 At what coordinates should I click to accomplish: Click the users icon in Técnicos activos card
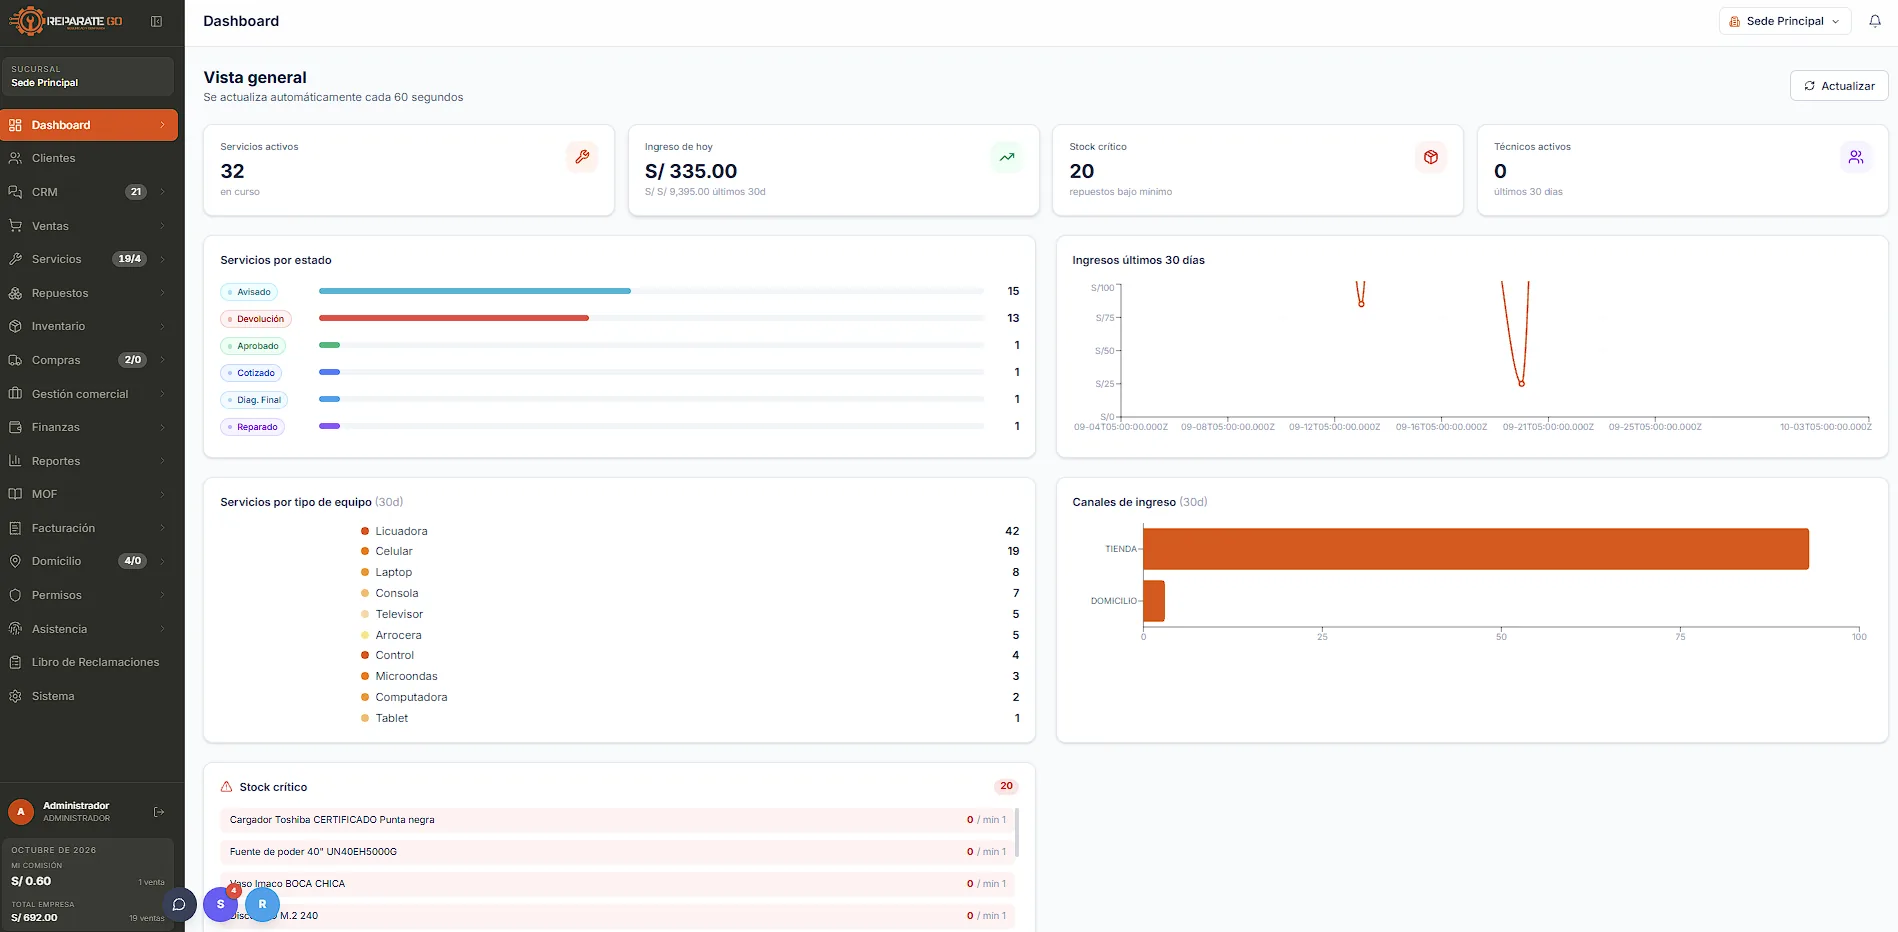click(1856, 157)
